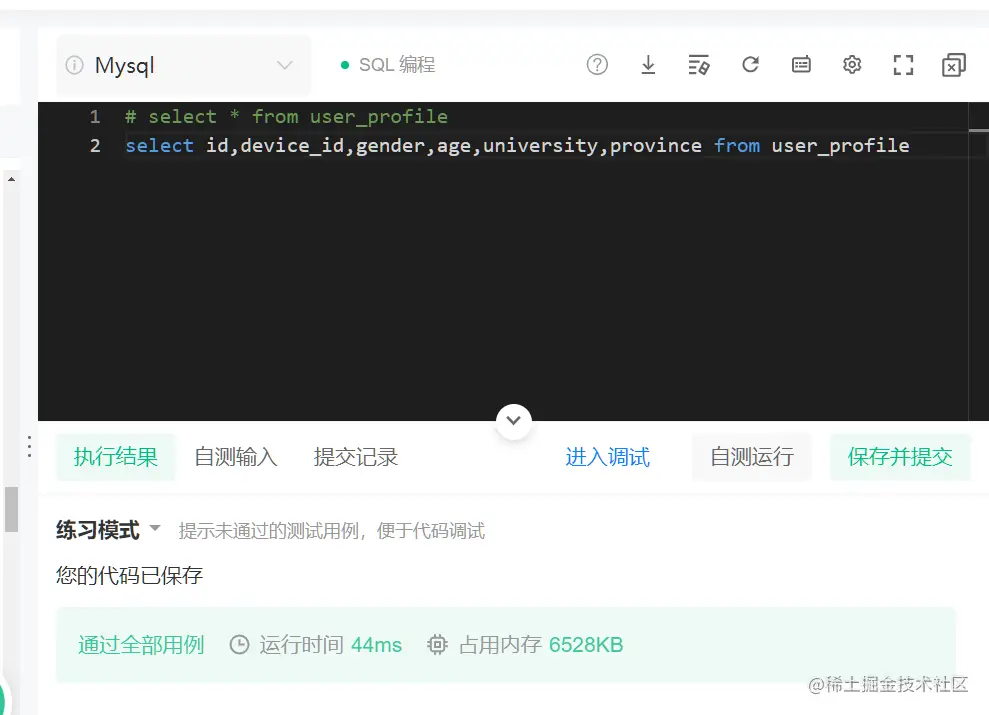This screenshot has height=715, width=989.
Task: Click the format code list icon
Action: (699, 64)
